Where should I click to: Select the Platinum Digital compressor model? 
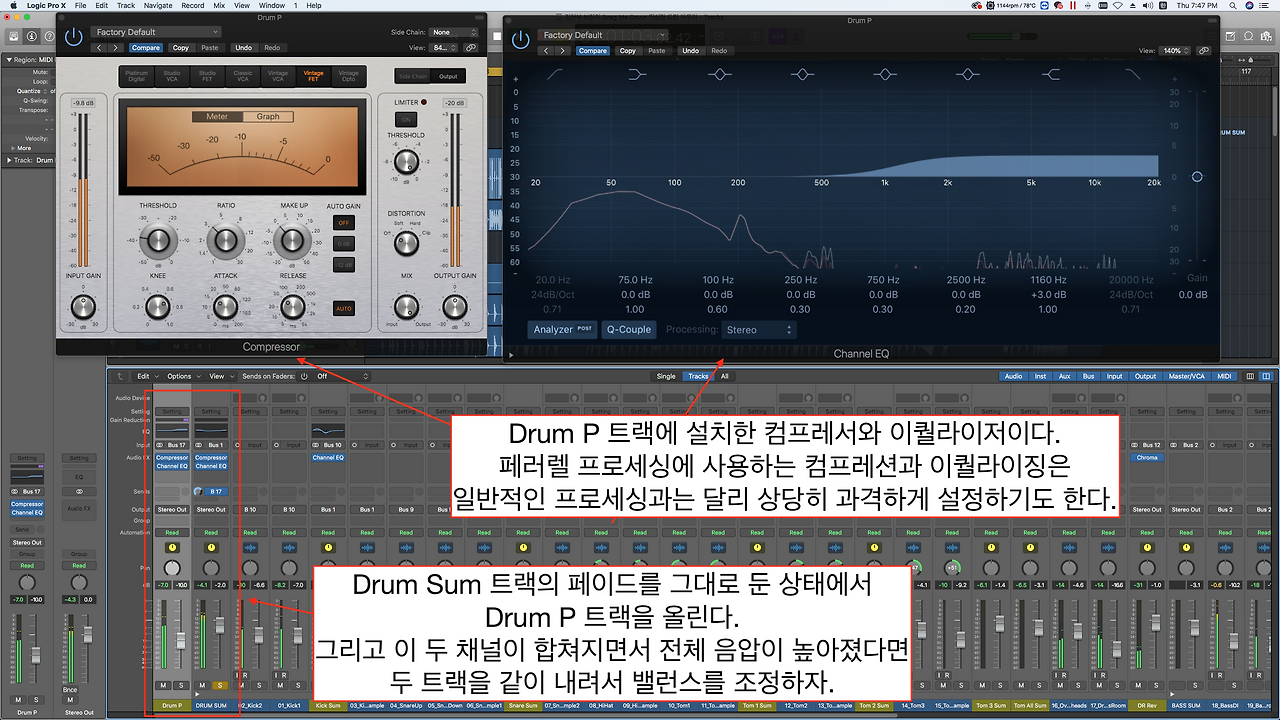136,76
